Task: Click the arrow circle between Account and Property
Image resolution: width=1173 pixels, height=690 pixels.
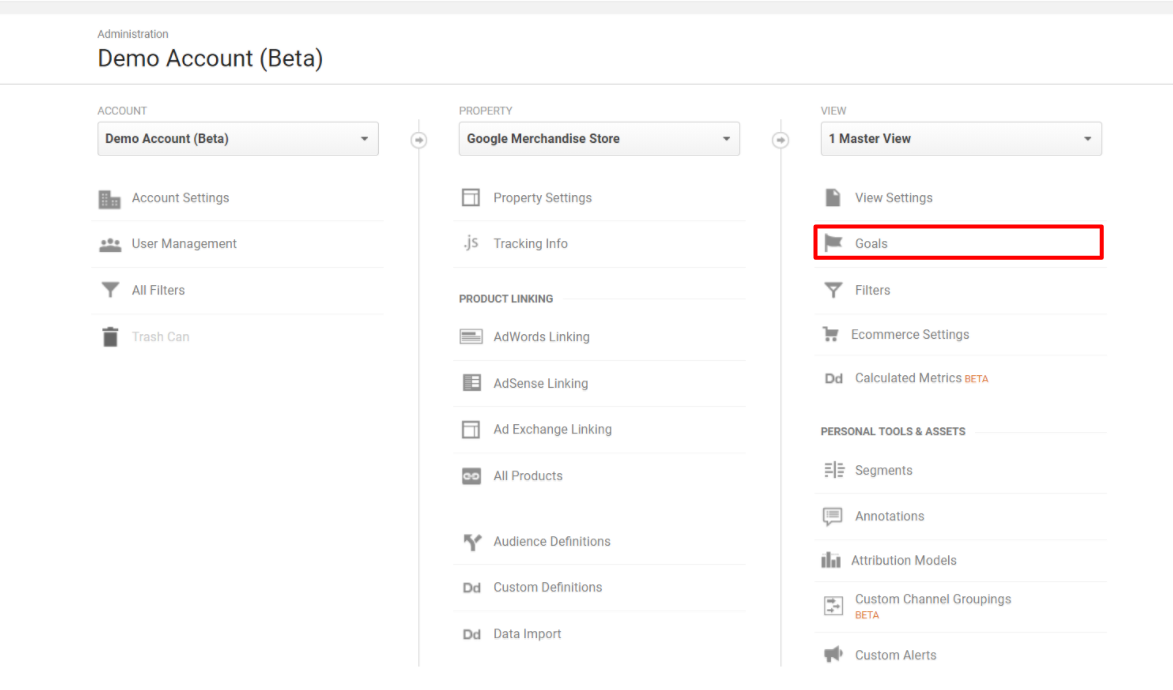Action: [x=419, y=140]
